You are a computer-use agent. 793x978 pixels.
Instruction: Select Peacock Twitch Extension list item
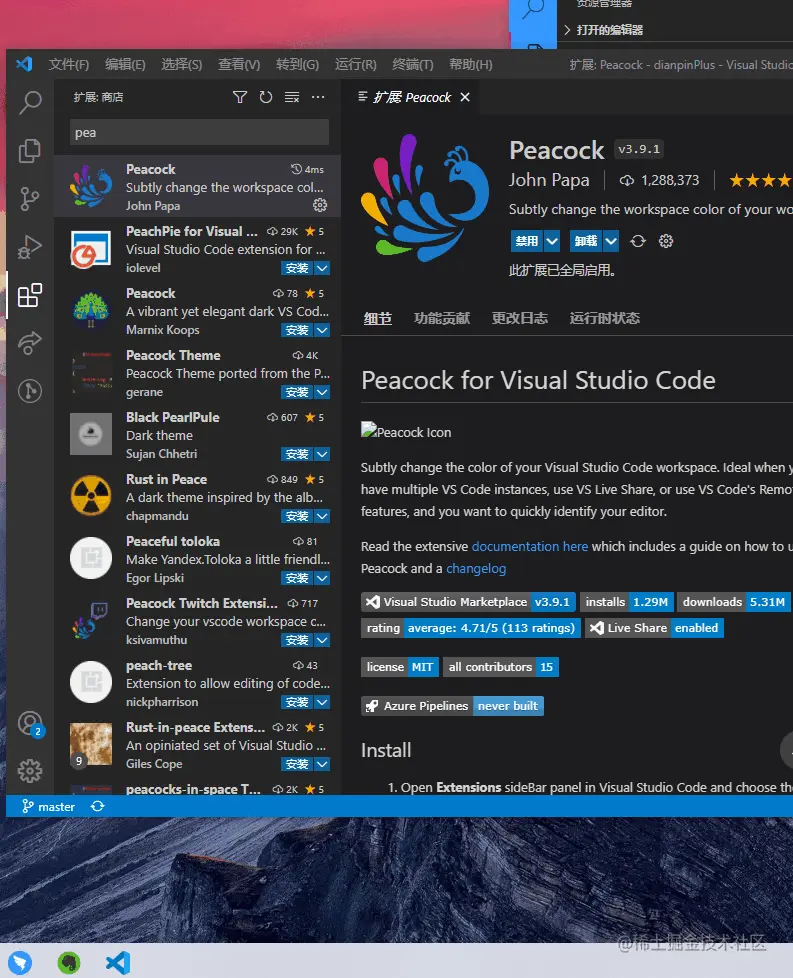coord(197,621)
